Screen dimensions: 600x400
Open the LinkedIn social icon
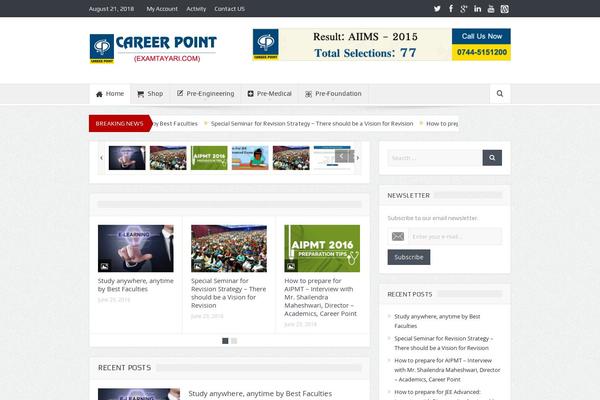click(478, 9)
